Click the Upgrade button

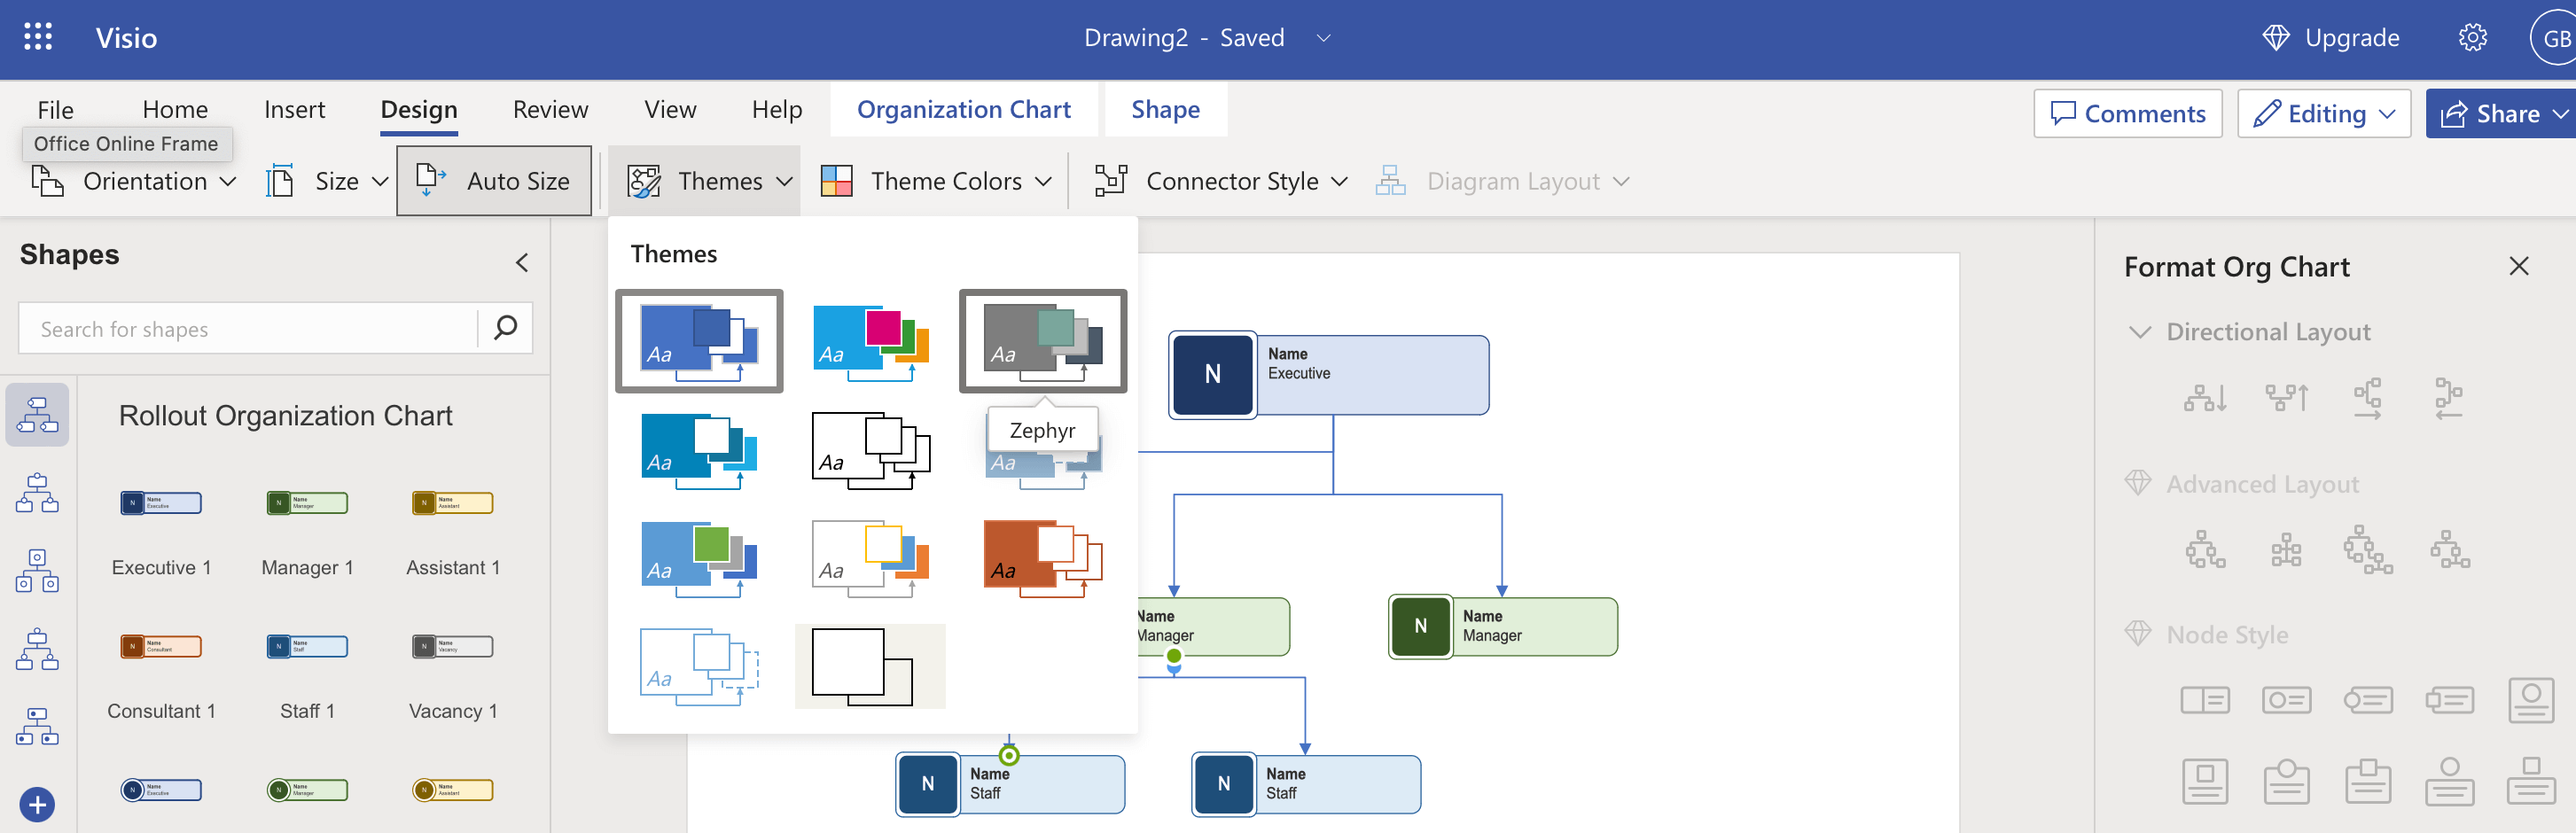[2331, 37]
